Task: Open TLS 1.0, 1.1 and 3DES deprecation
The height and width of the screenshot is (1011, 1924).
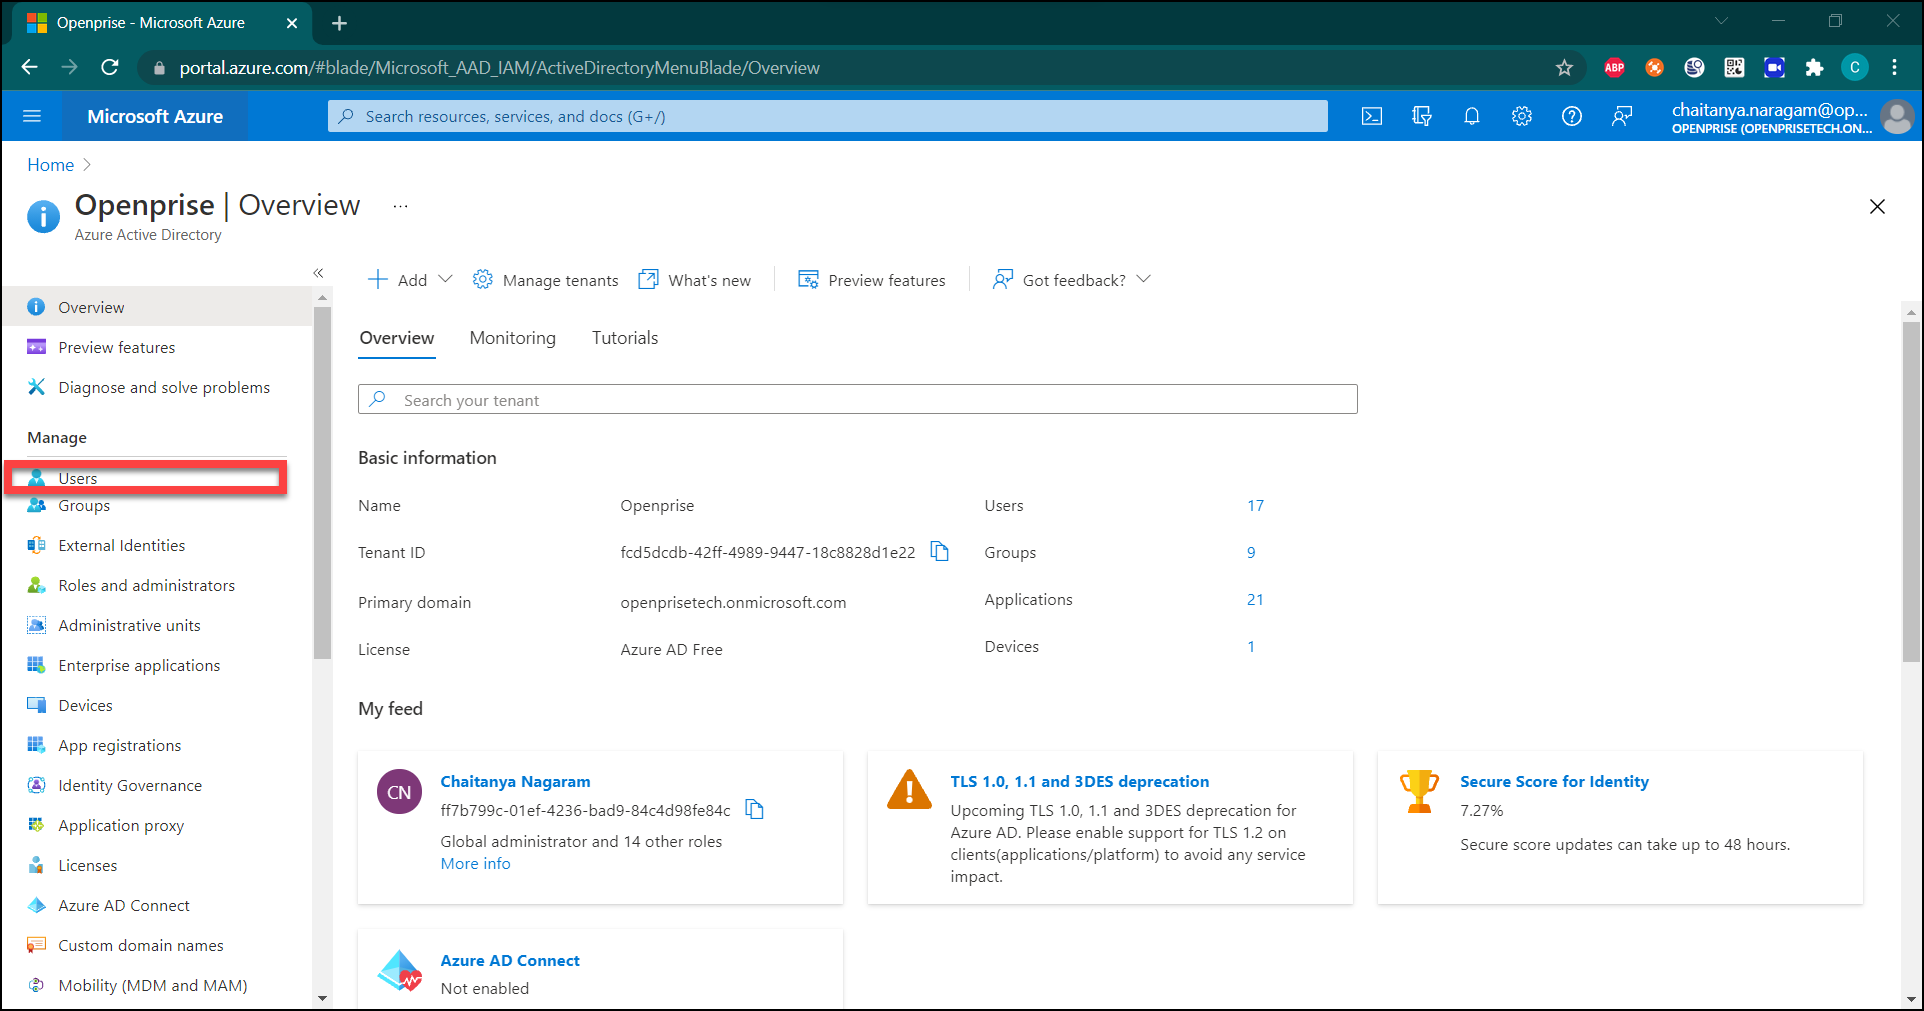Action: click(1079, 782)
